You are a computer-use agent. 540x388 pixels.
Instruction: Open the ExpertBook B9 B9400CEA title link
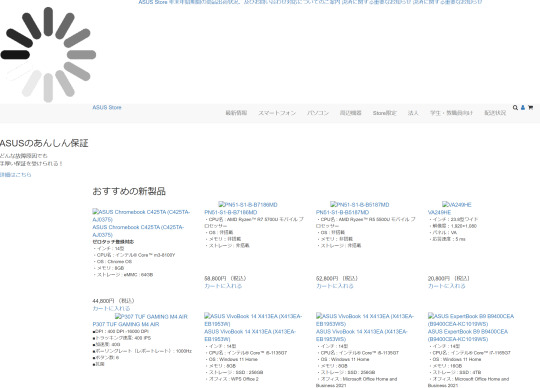pos(468,335)
